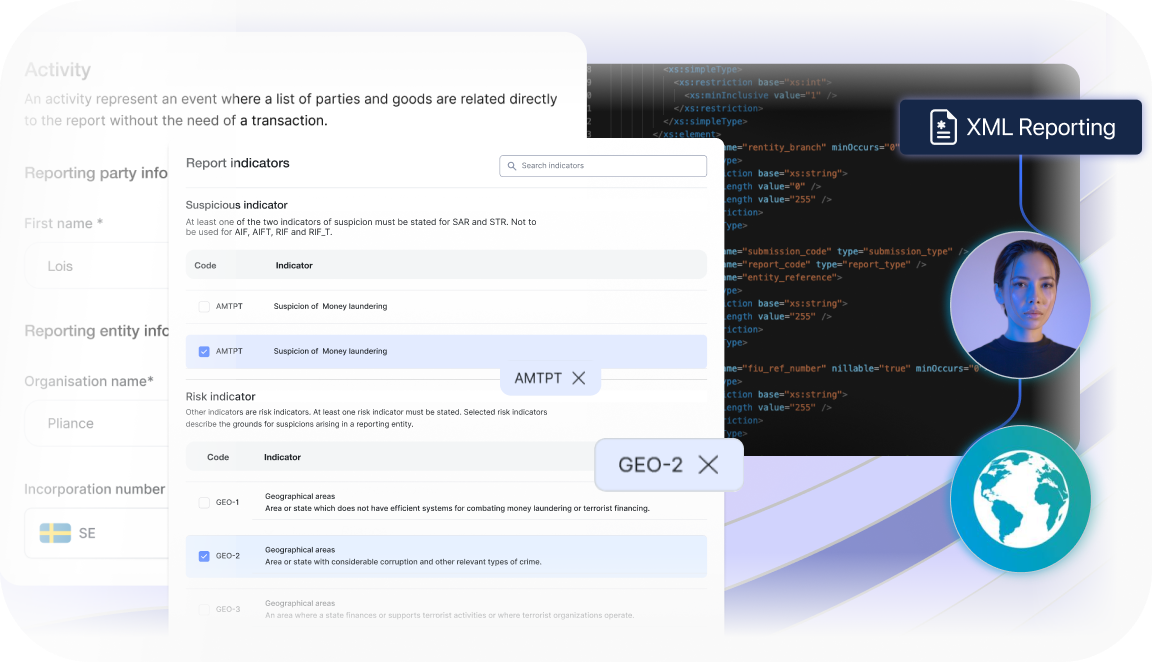The height and width of the screenshot is (662, 1152).
Task: Click the Swedish flag icon
Action: click(55, 533)
